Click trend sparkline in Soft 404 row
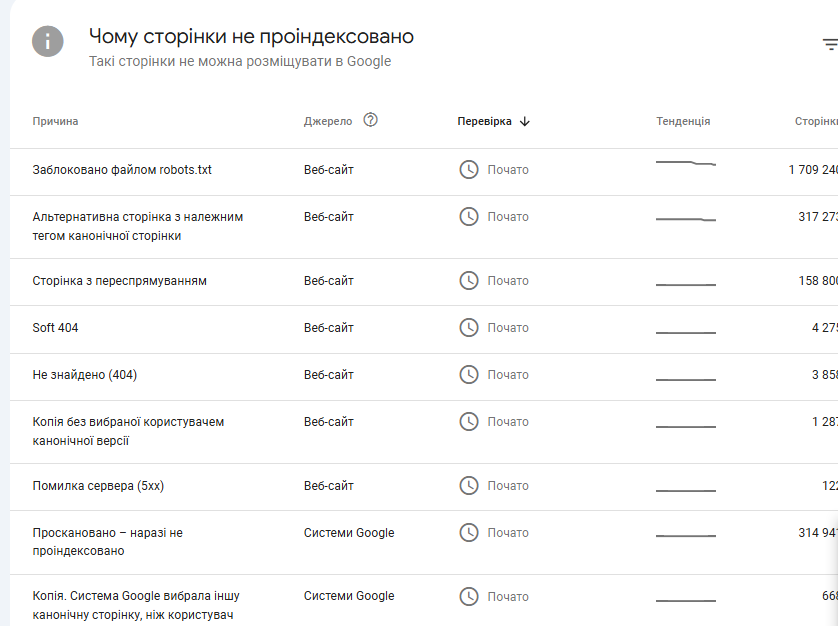Viewport: 838px width, 626px height. pyautogui.click(x=685, y=331)
